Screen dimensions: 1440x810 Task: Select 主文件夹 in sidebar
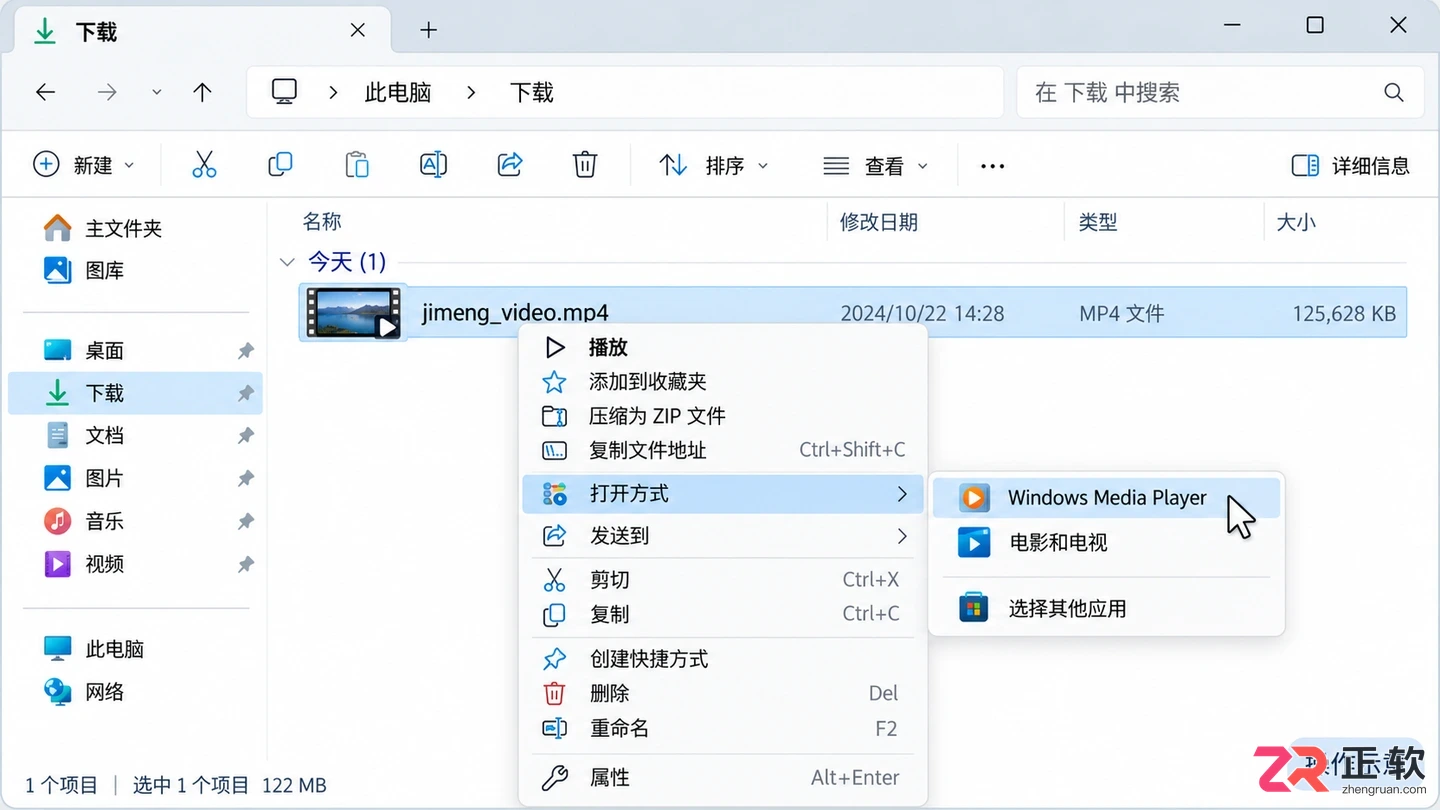pos(135,228)
